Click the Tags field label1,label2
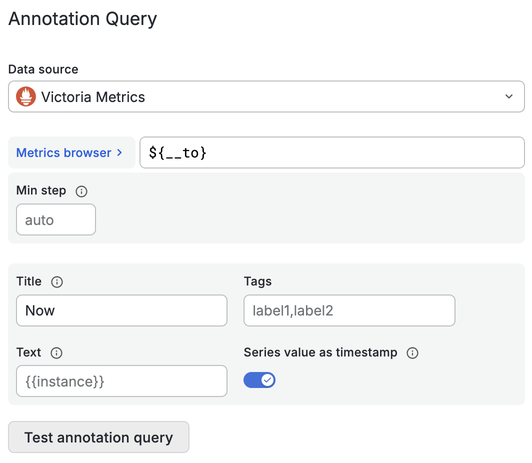The height and width of the screenshot is (463, 532). [x=349, y=311]
